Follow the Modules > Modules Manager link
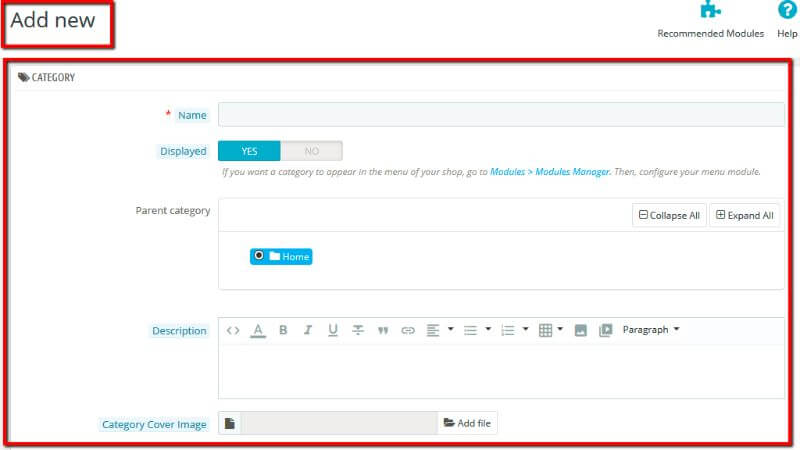The height and width of the screenshot is (450, 800). [549, 172]
